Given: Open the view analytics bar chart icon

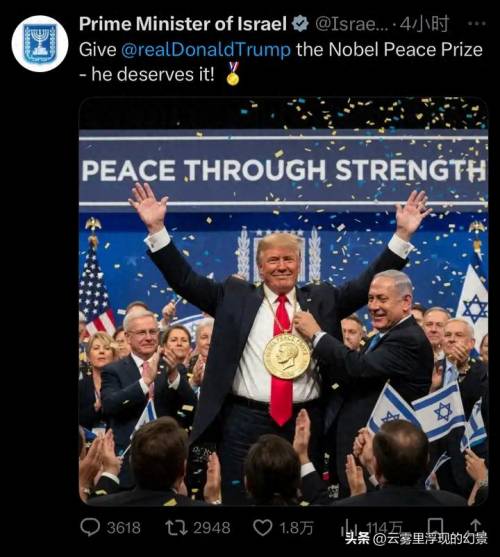Looking at the screenshot, I should pos(350,527).
